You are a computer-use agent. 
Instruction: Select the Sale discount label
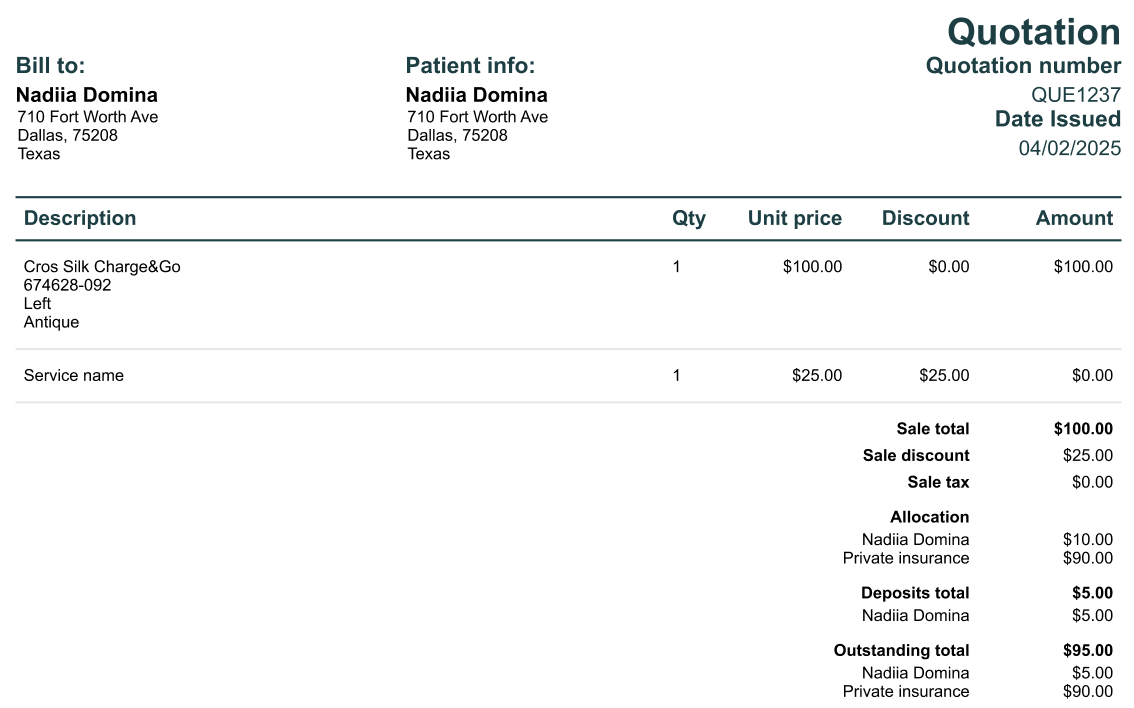click(x=916, y=456)
